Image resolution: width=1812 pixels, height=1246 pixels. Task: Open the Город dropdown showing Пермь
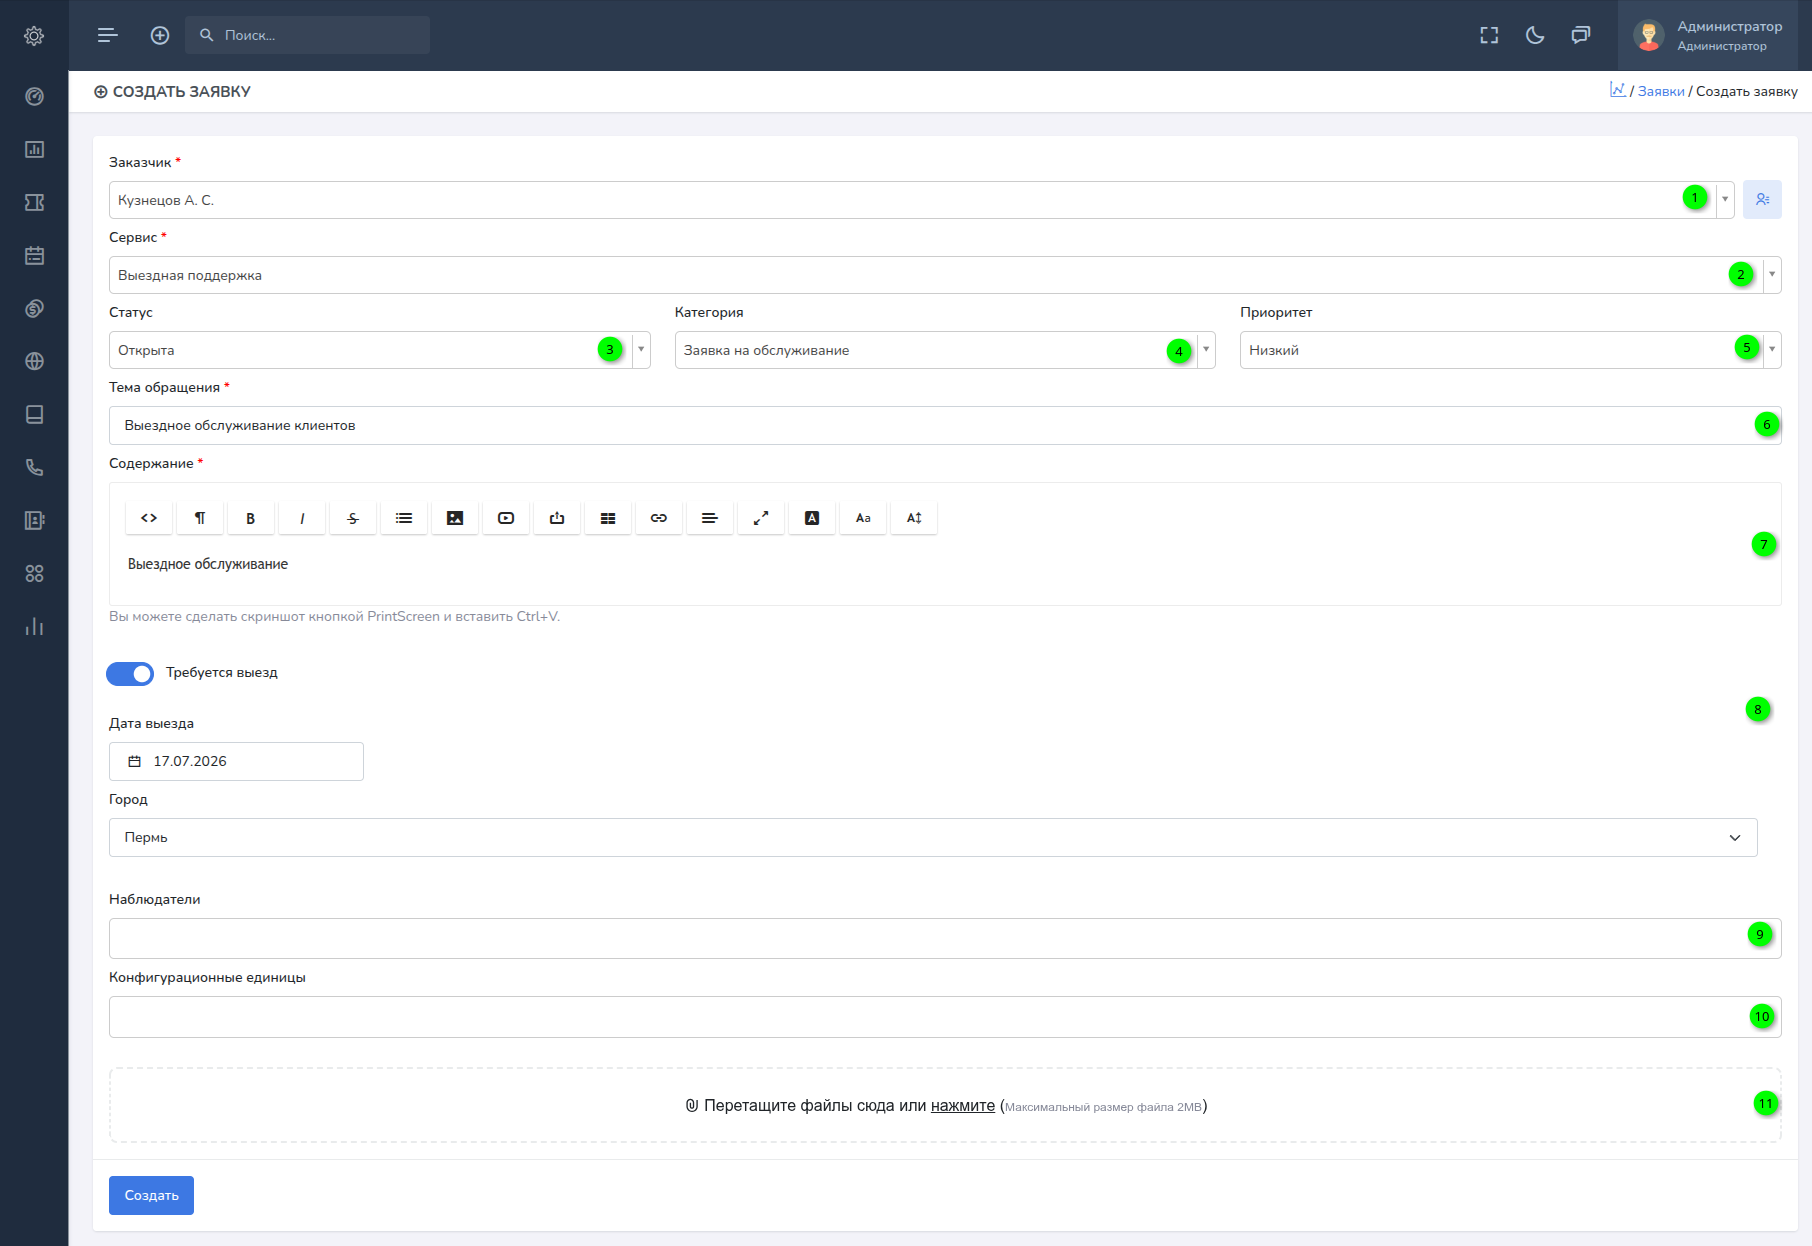click(933, 837)
